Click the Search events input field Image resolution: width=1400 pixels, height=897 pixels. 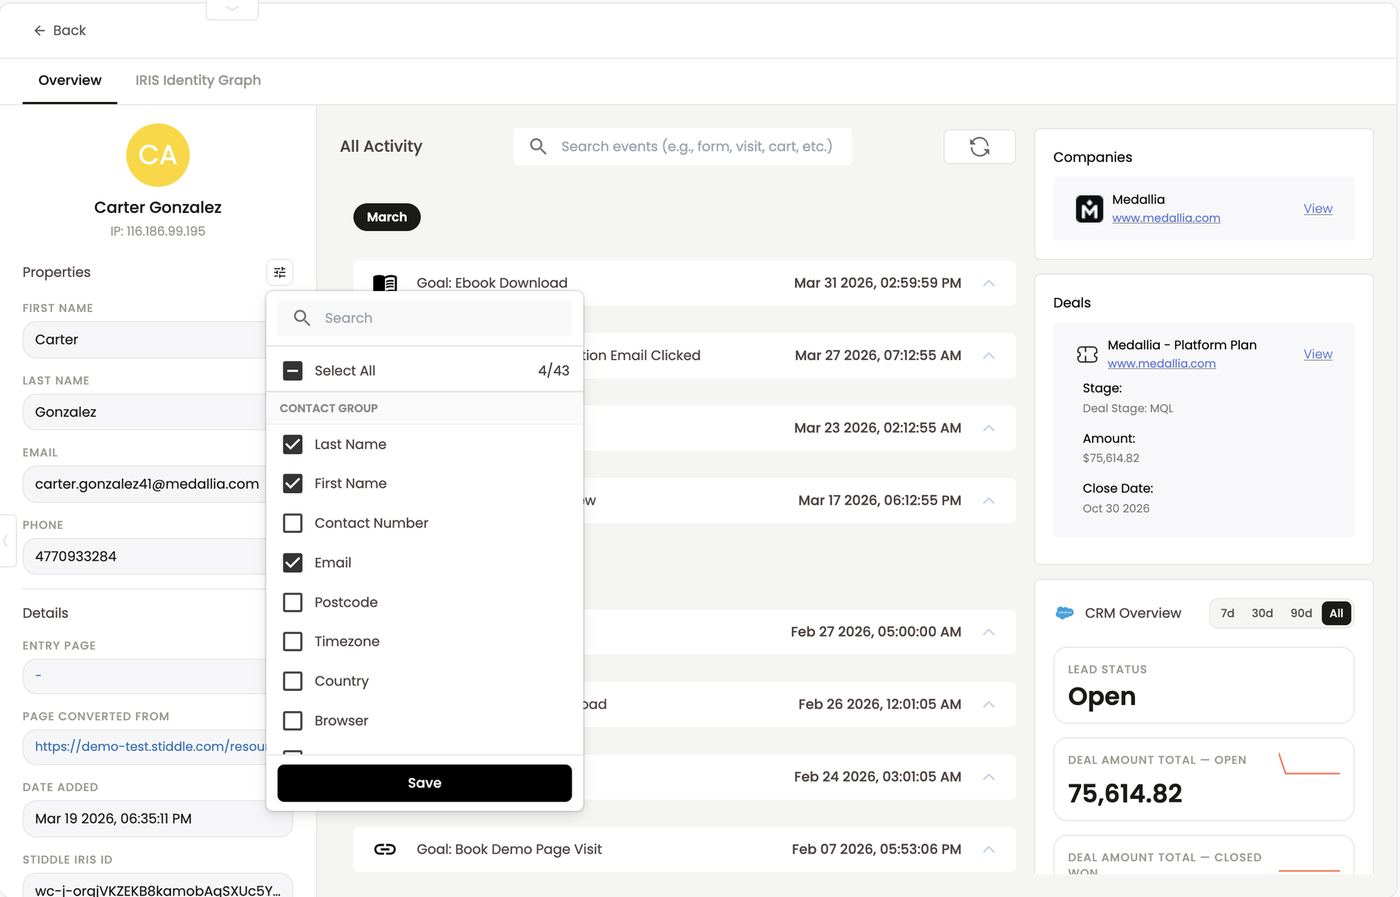coord(682,146)
